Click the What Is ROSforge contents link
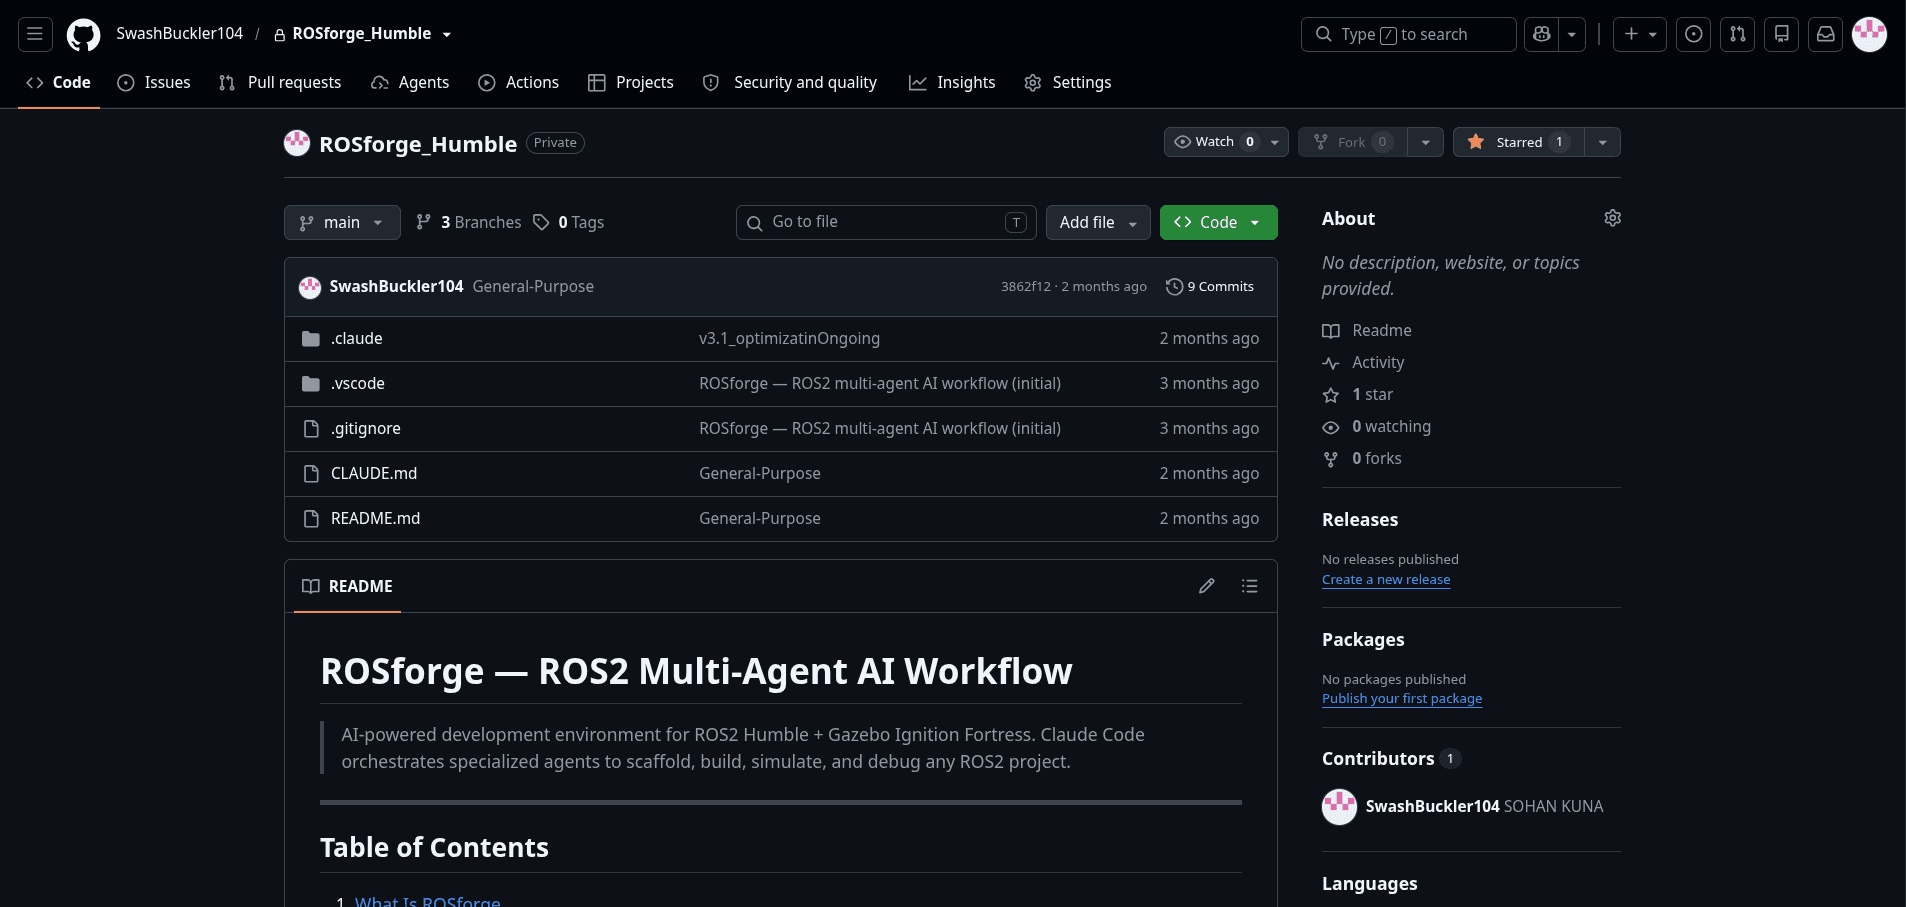1906x907 pixels. tap(427, 901)
